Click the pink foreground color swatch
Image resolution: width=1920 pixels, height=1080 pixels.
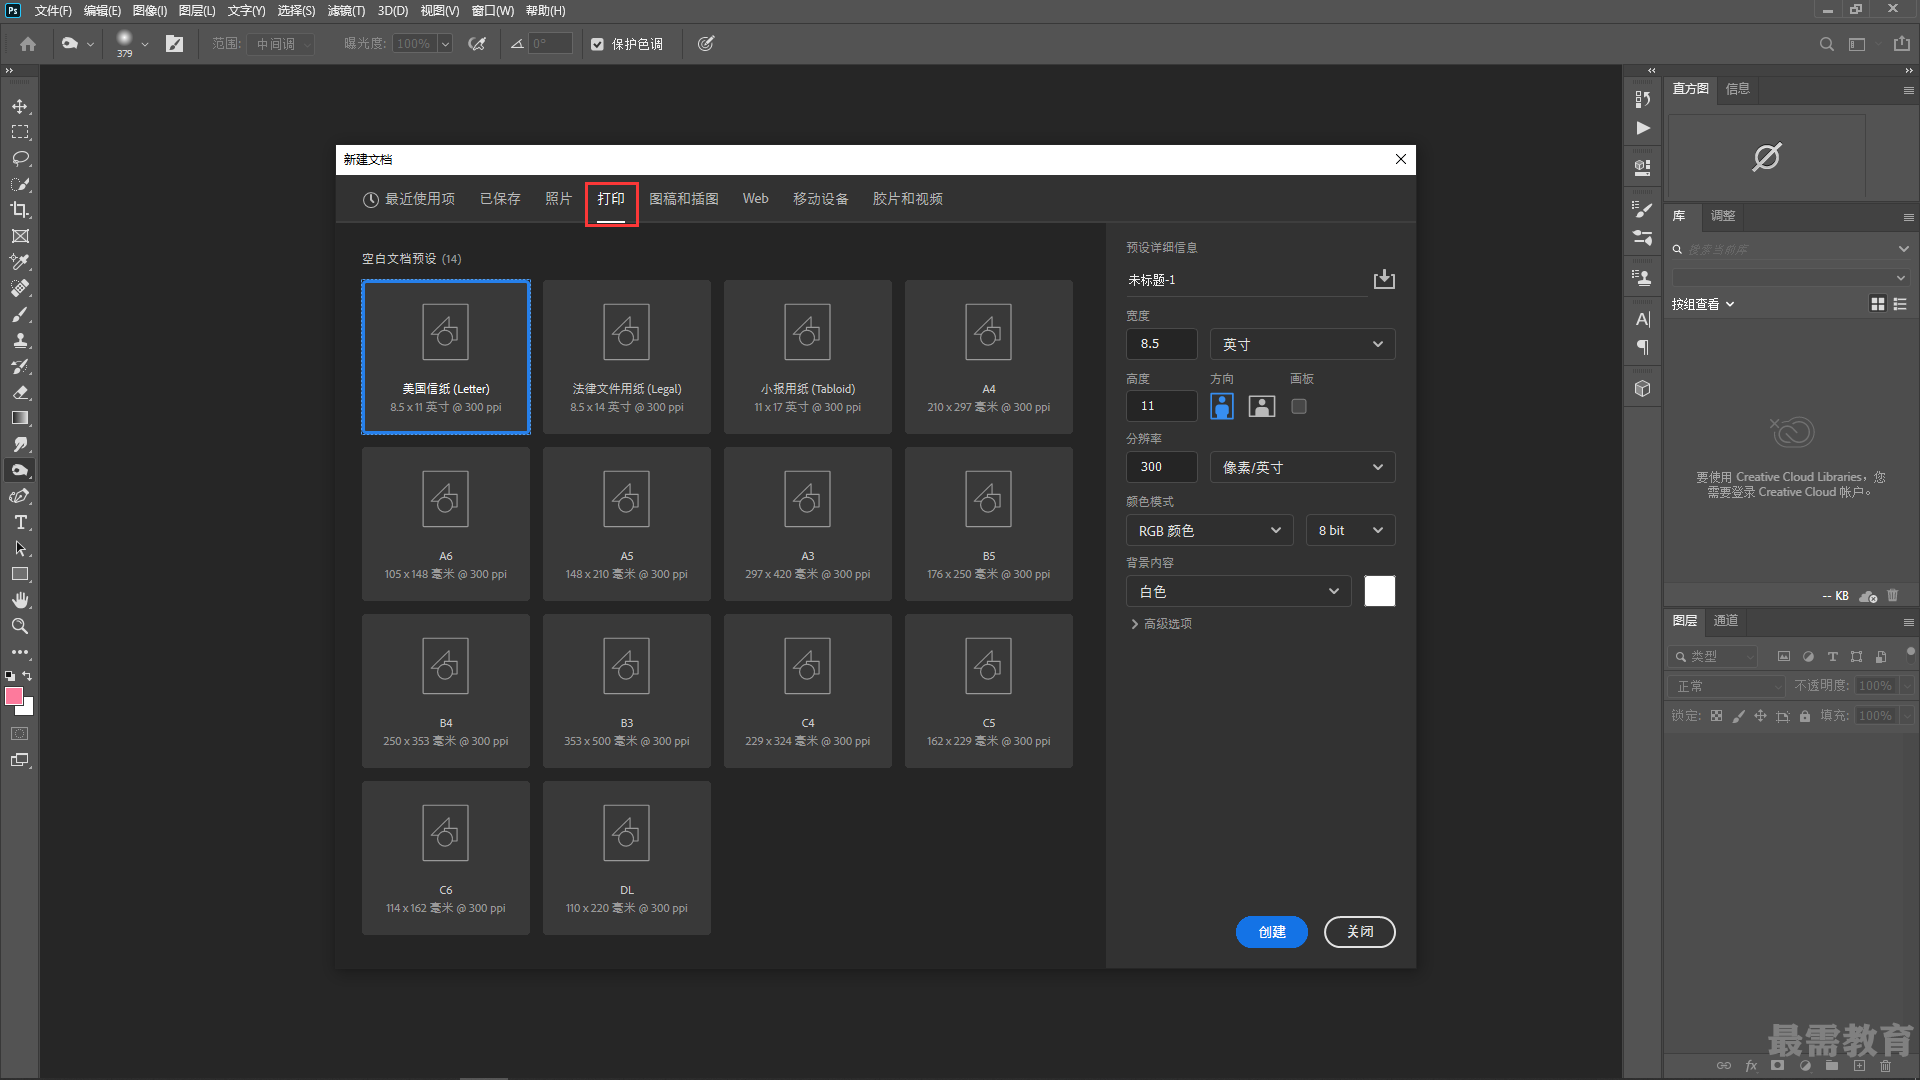point(13,696)
